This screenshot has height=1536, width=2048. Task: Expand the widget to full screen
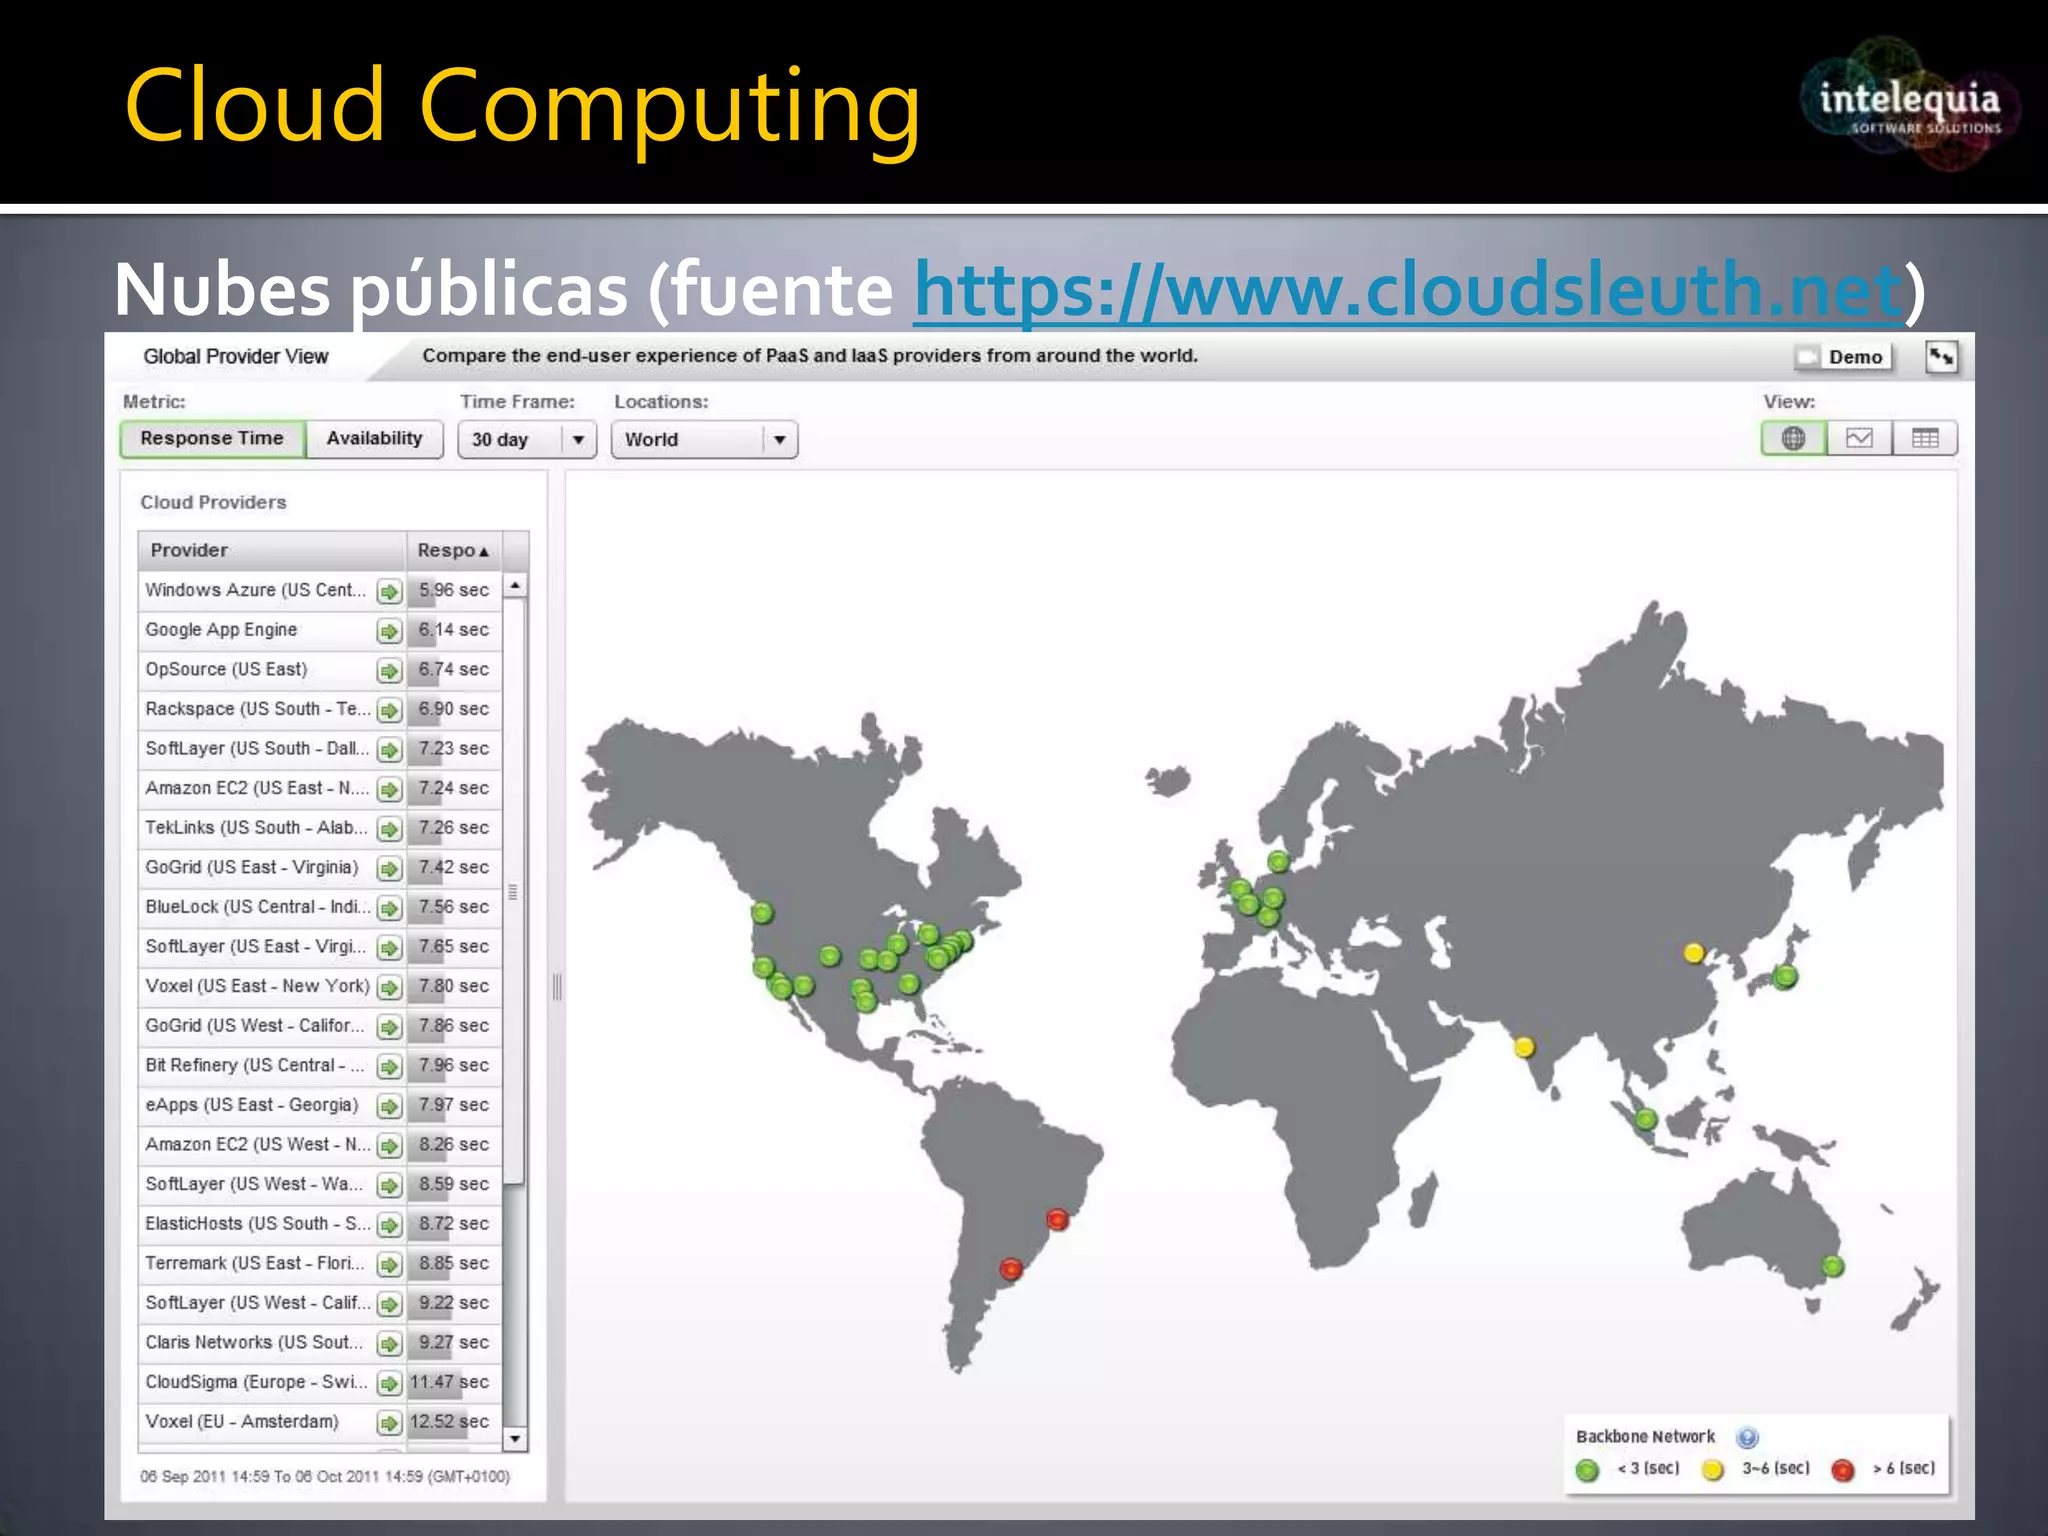coord(1941,357)
